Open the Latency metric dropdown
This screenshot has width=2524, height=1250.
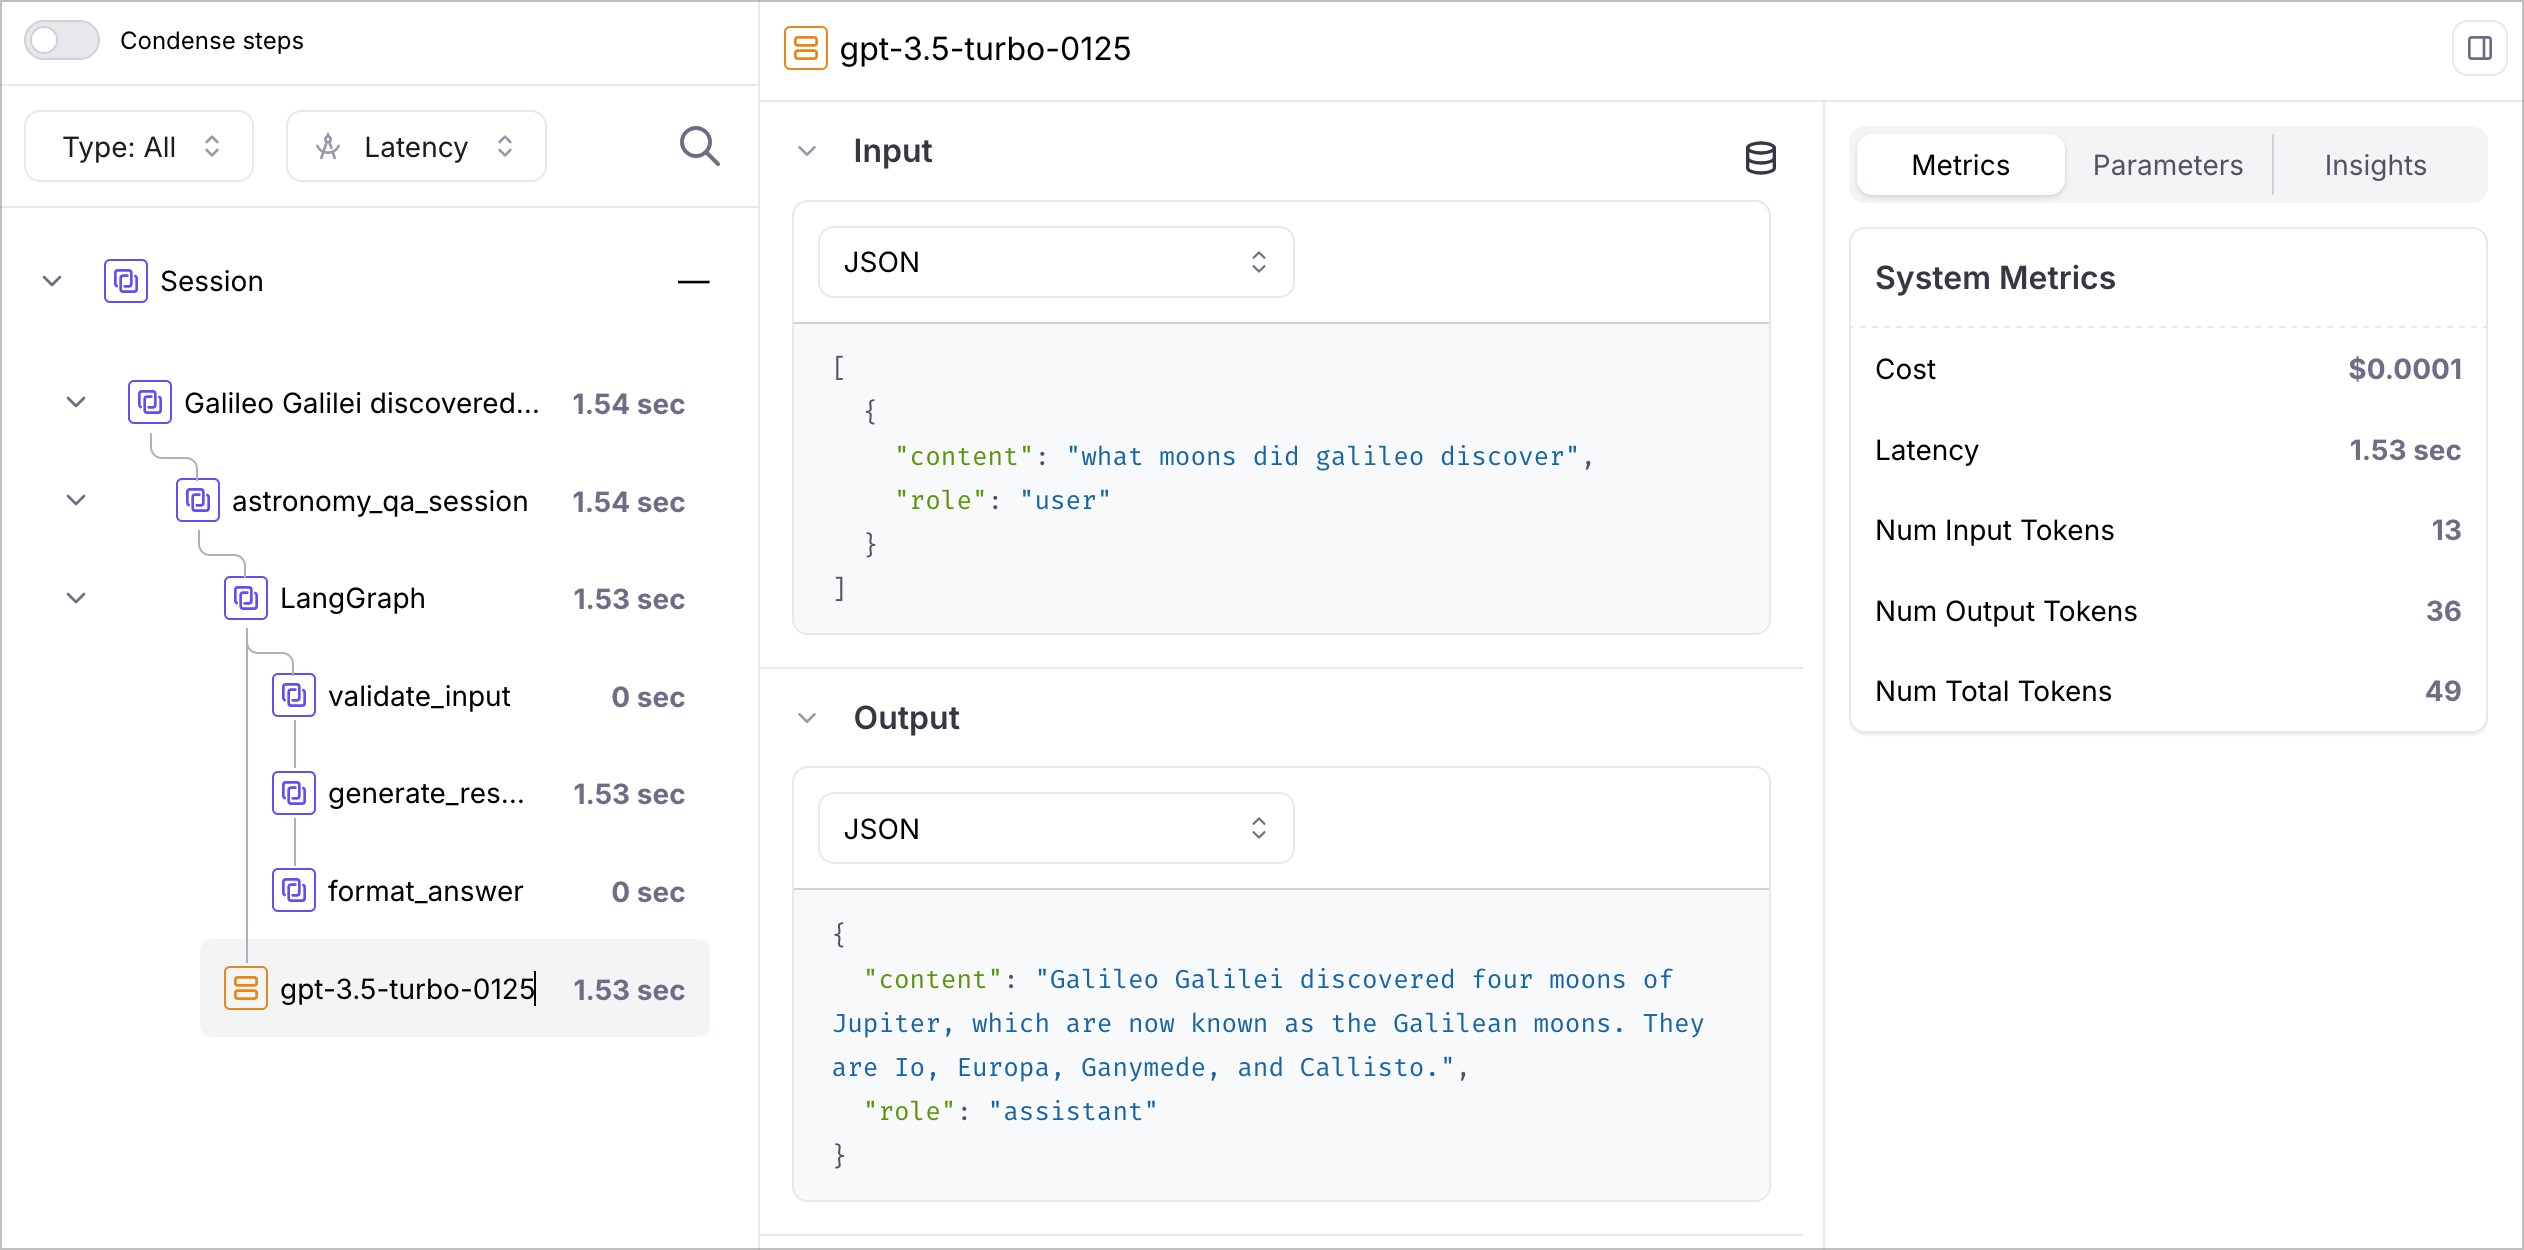[416, 147]
